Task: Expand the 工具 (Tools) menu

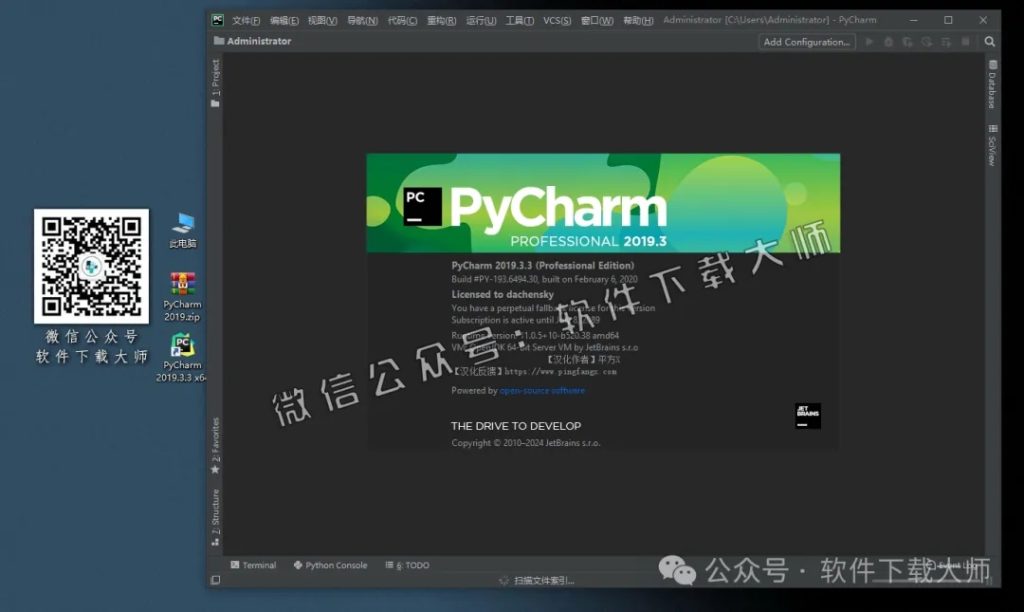Action: point(520,19)
